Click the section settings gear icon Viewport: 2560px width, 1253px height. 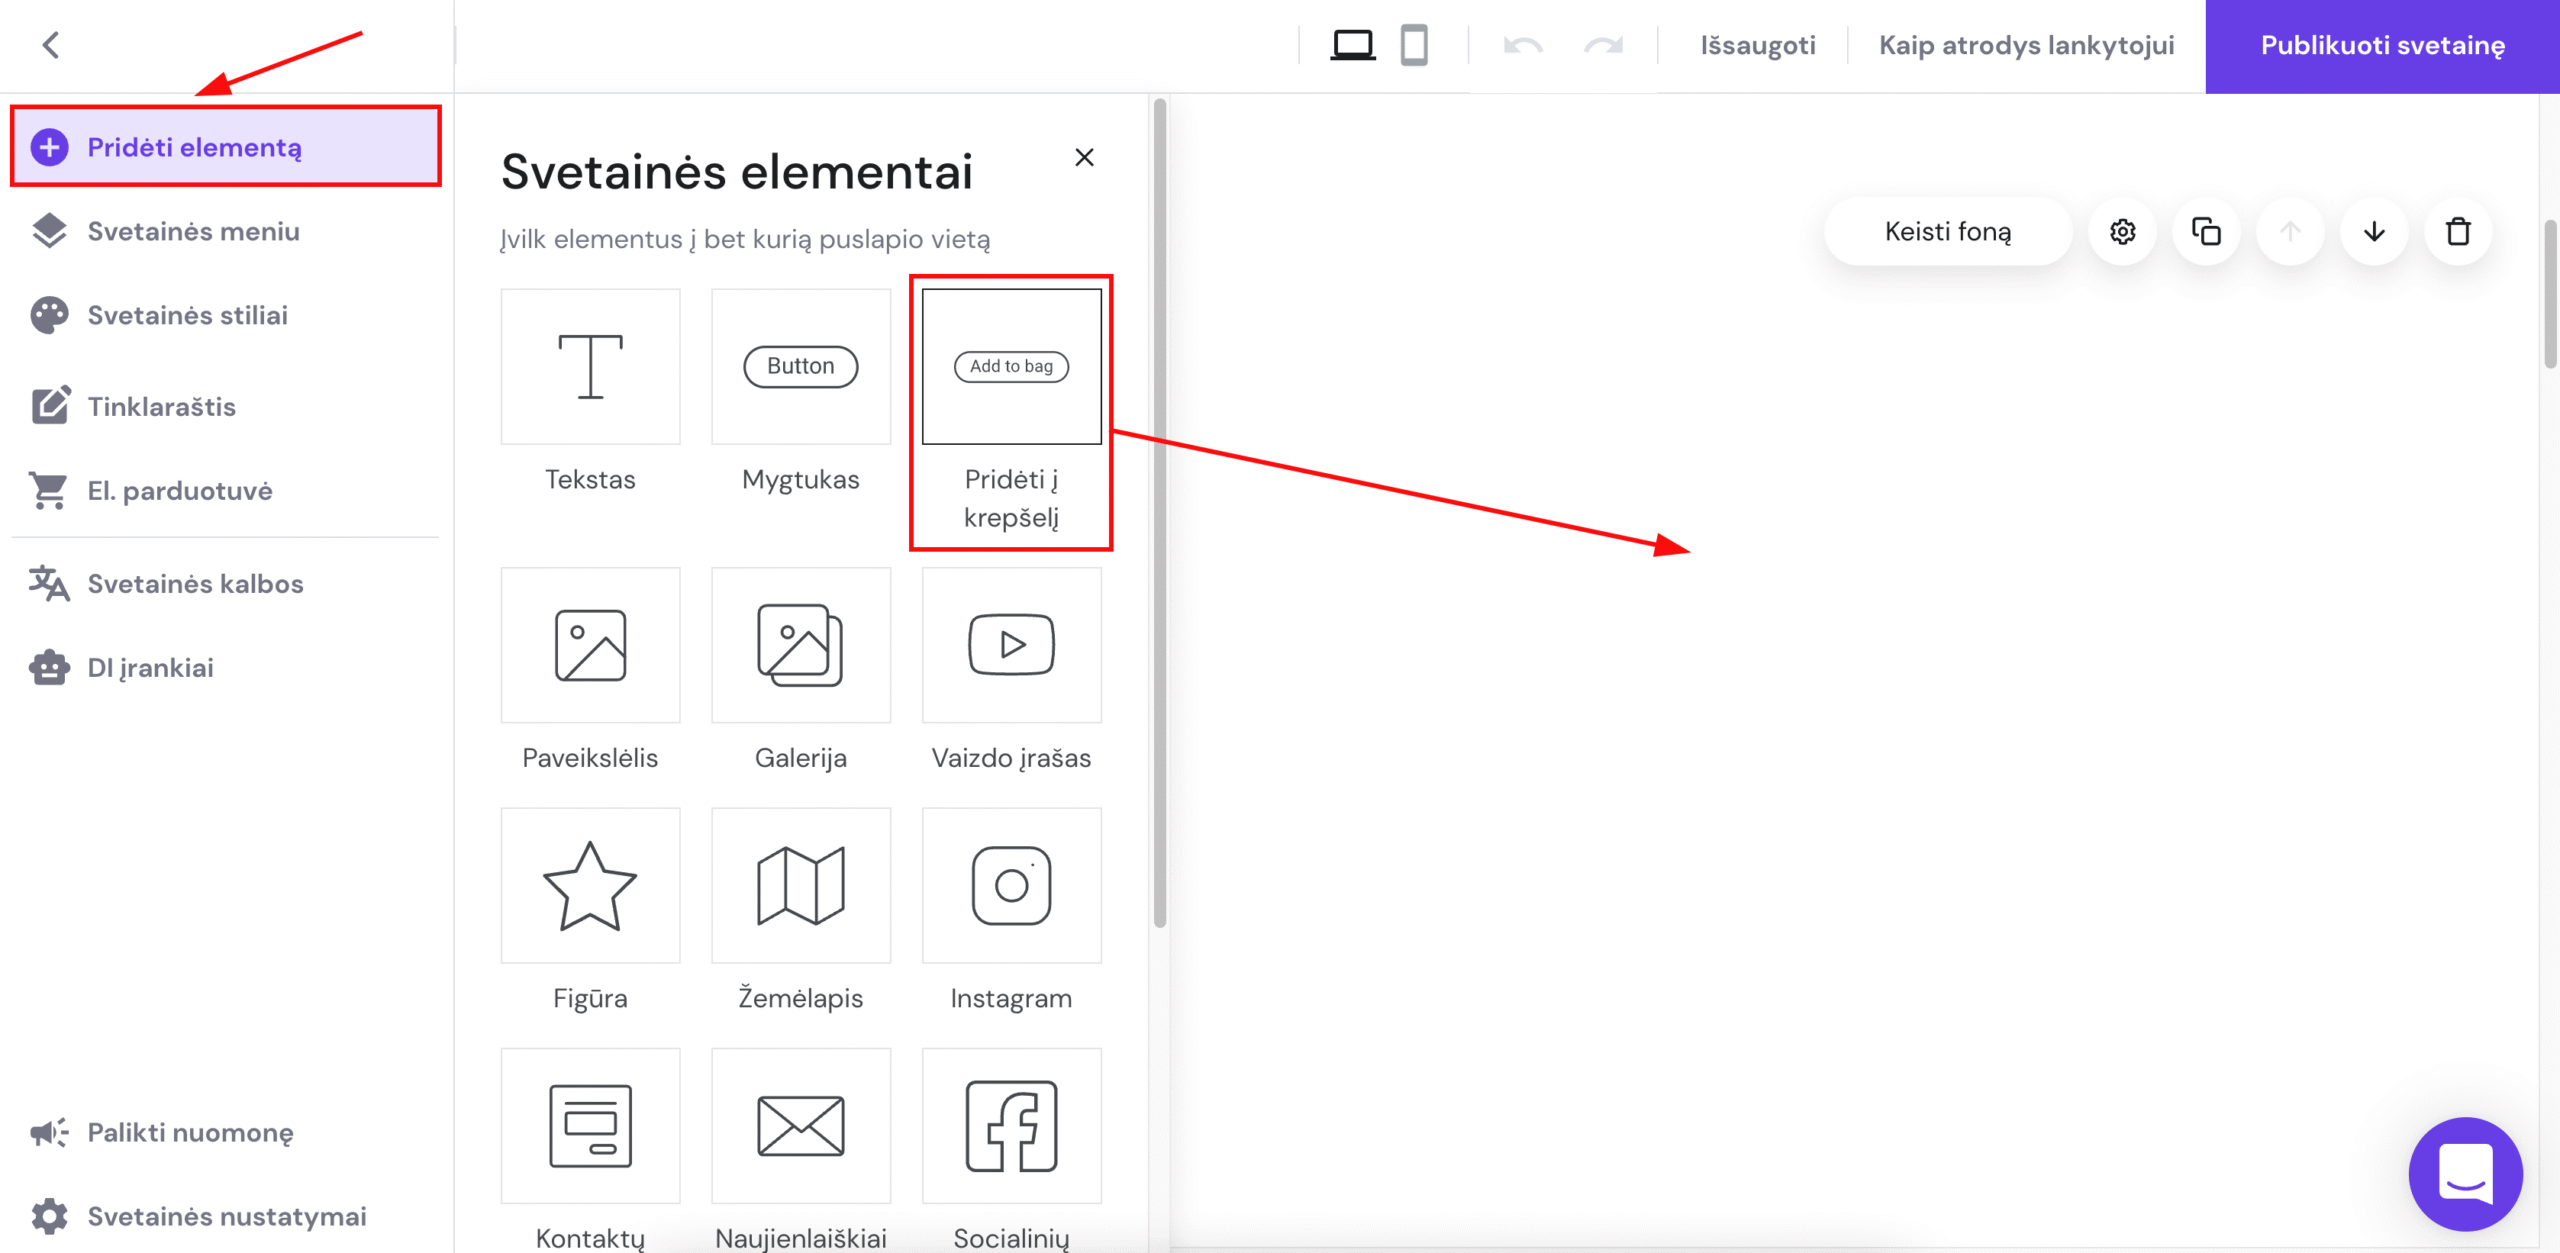click(2122, 232)
